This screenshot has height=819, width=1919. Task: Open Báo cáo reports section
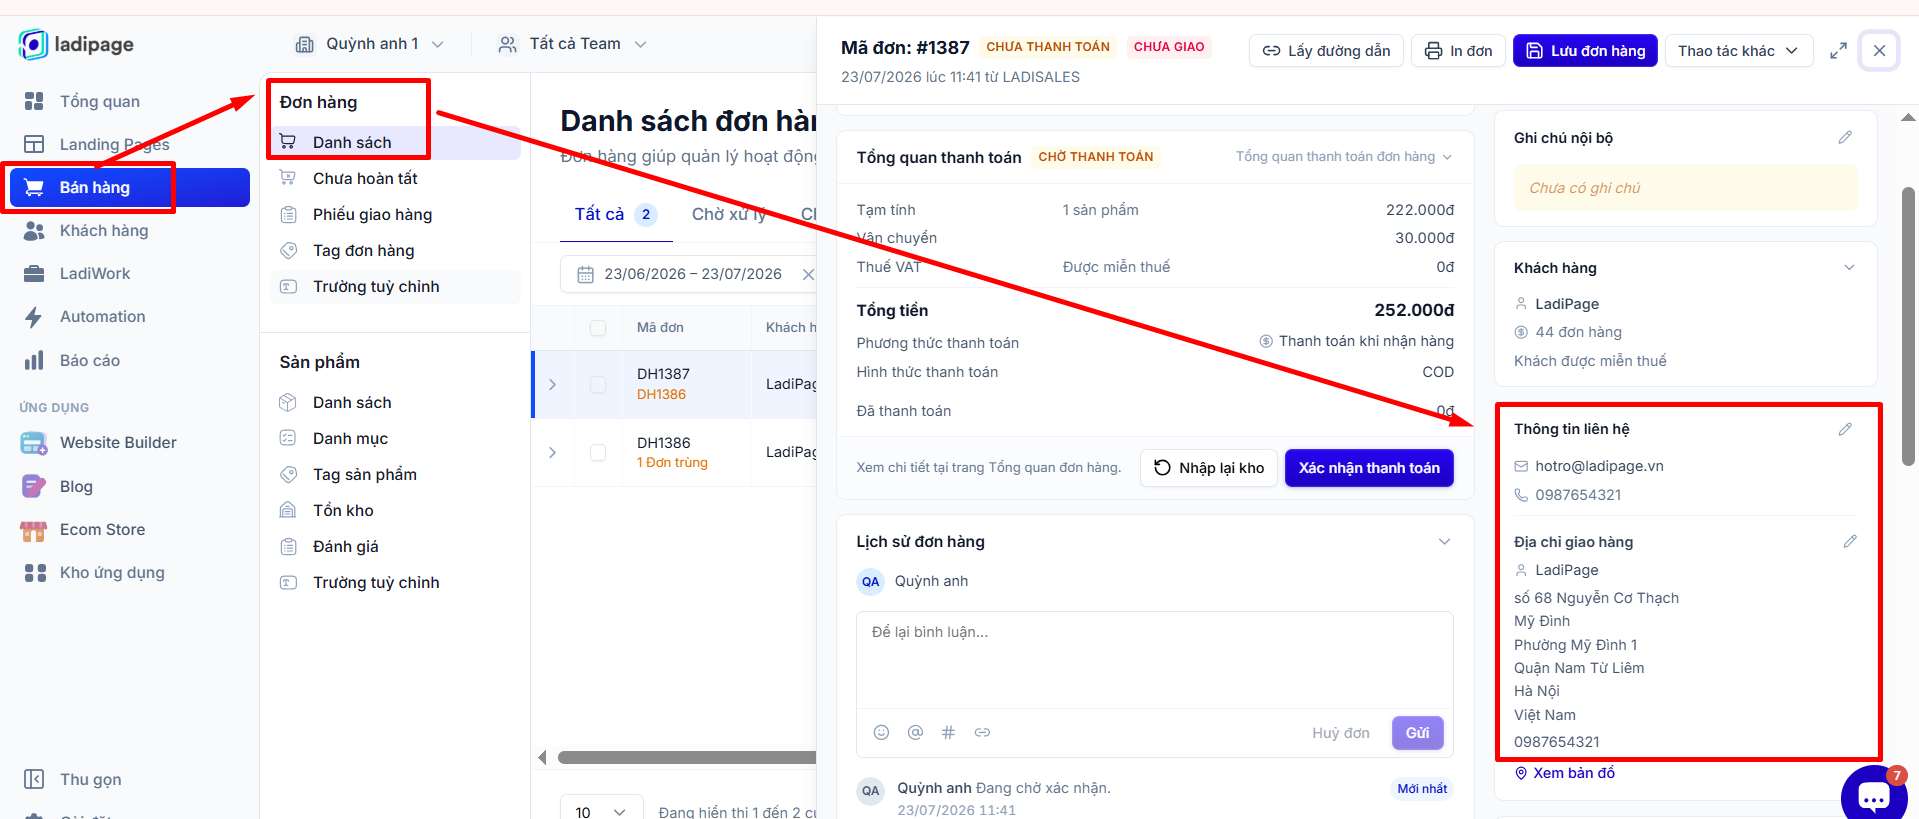coord(89,360)
